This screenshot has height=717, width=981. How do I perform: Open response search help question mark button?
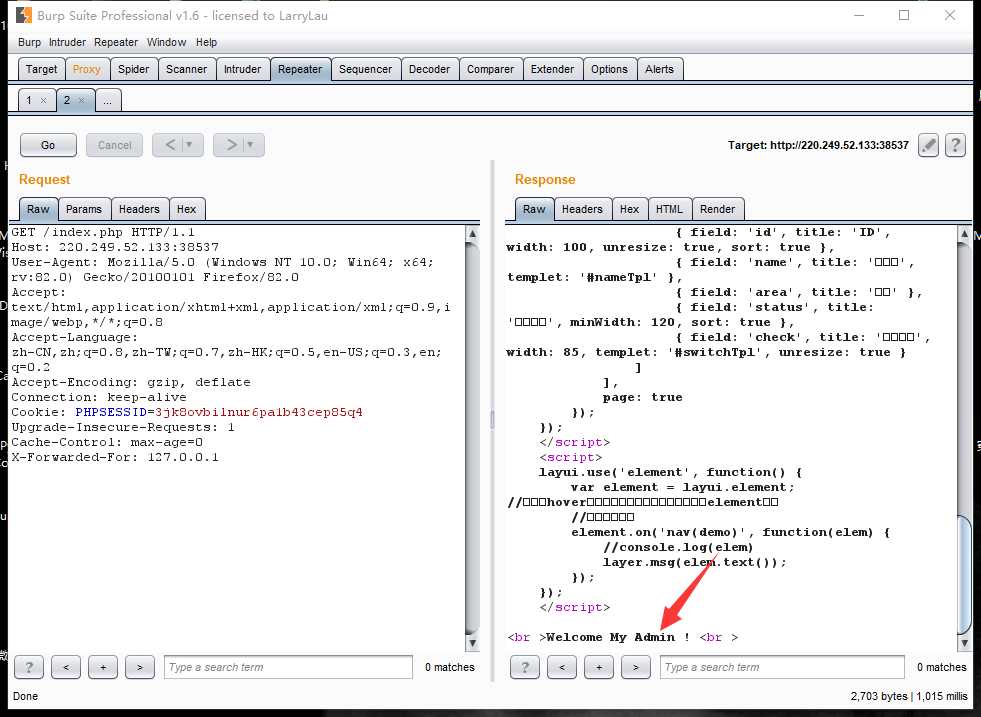click(x=525, y=668)
